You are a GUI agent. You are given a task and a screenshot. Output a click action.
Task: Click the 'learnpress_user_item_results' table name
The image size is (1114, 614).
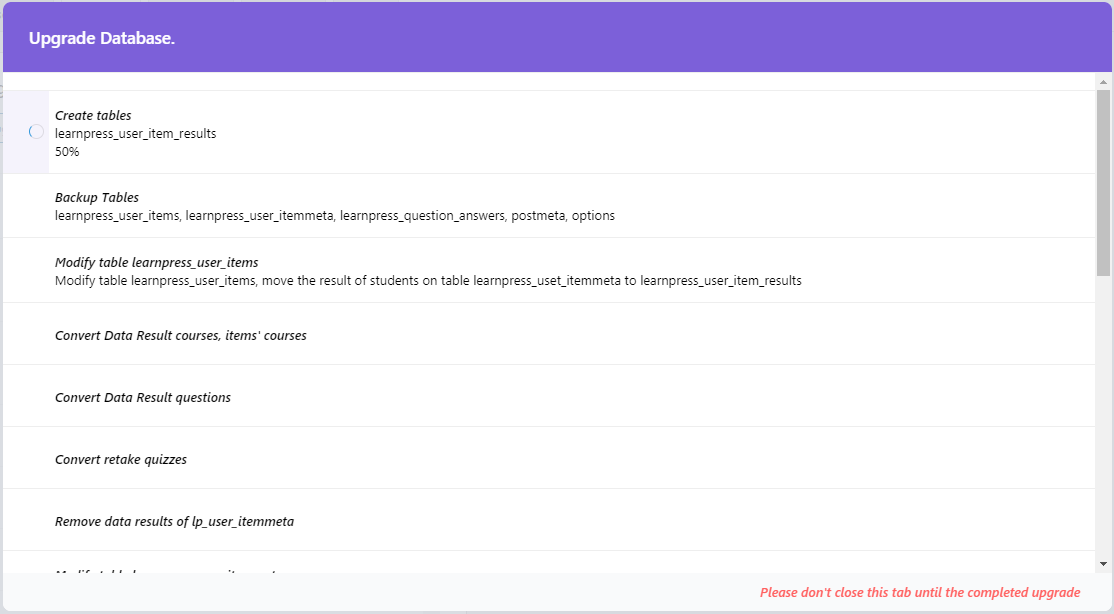click(x=136, y=134)
